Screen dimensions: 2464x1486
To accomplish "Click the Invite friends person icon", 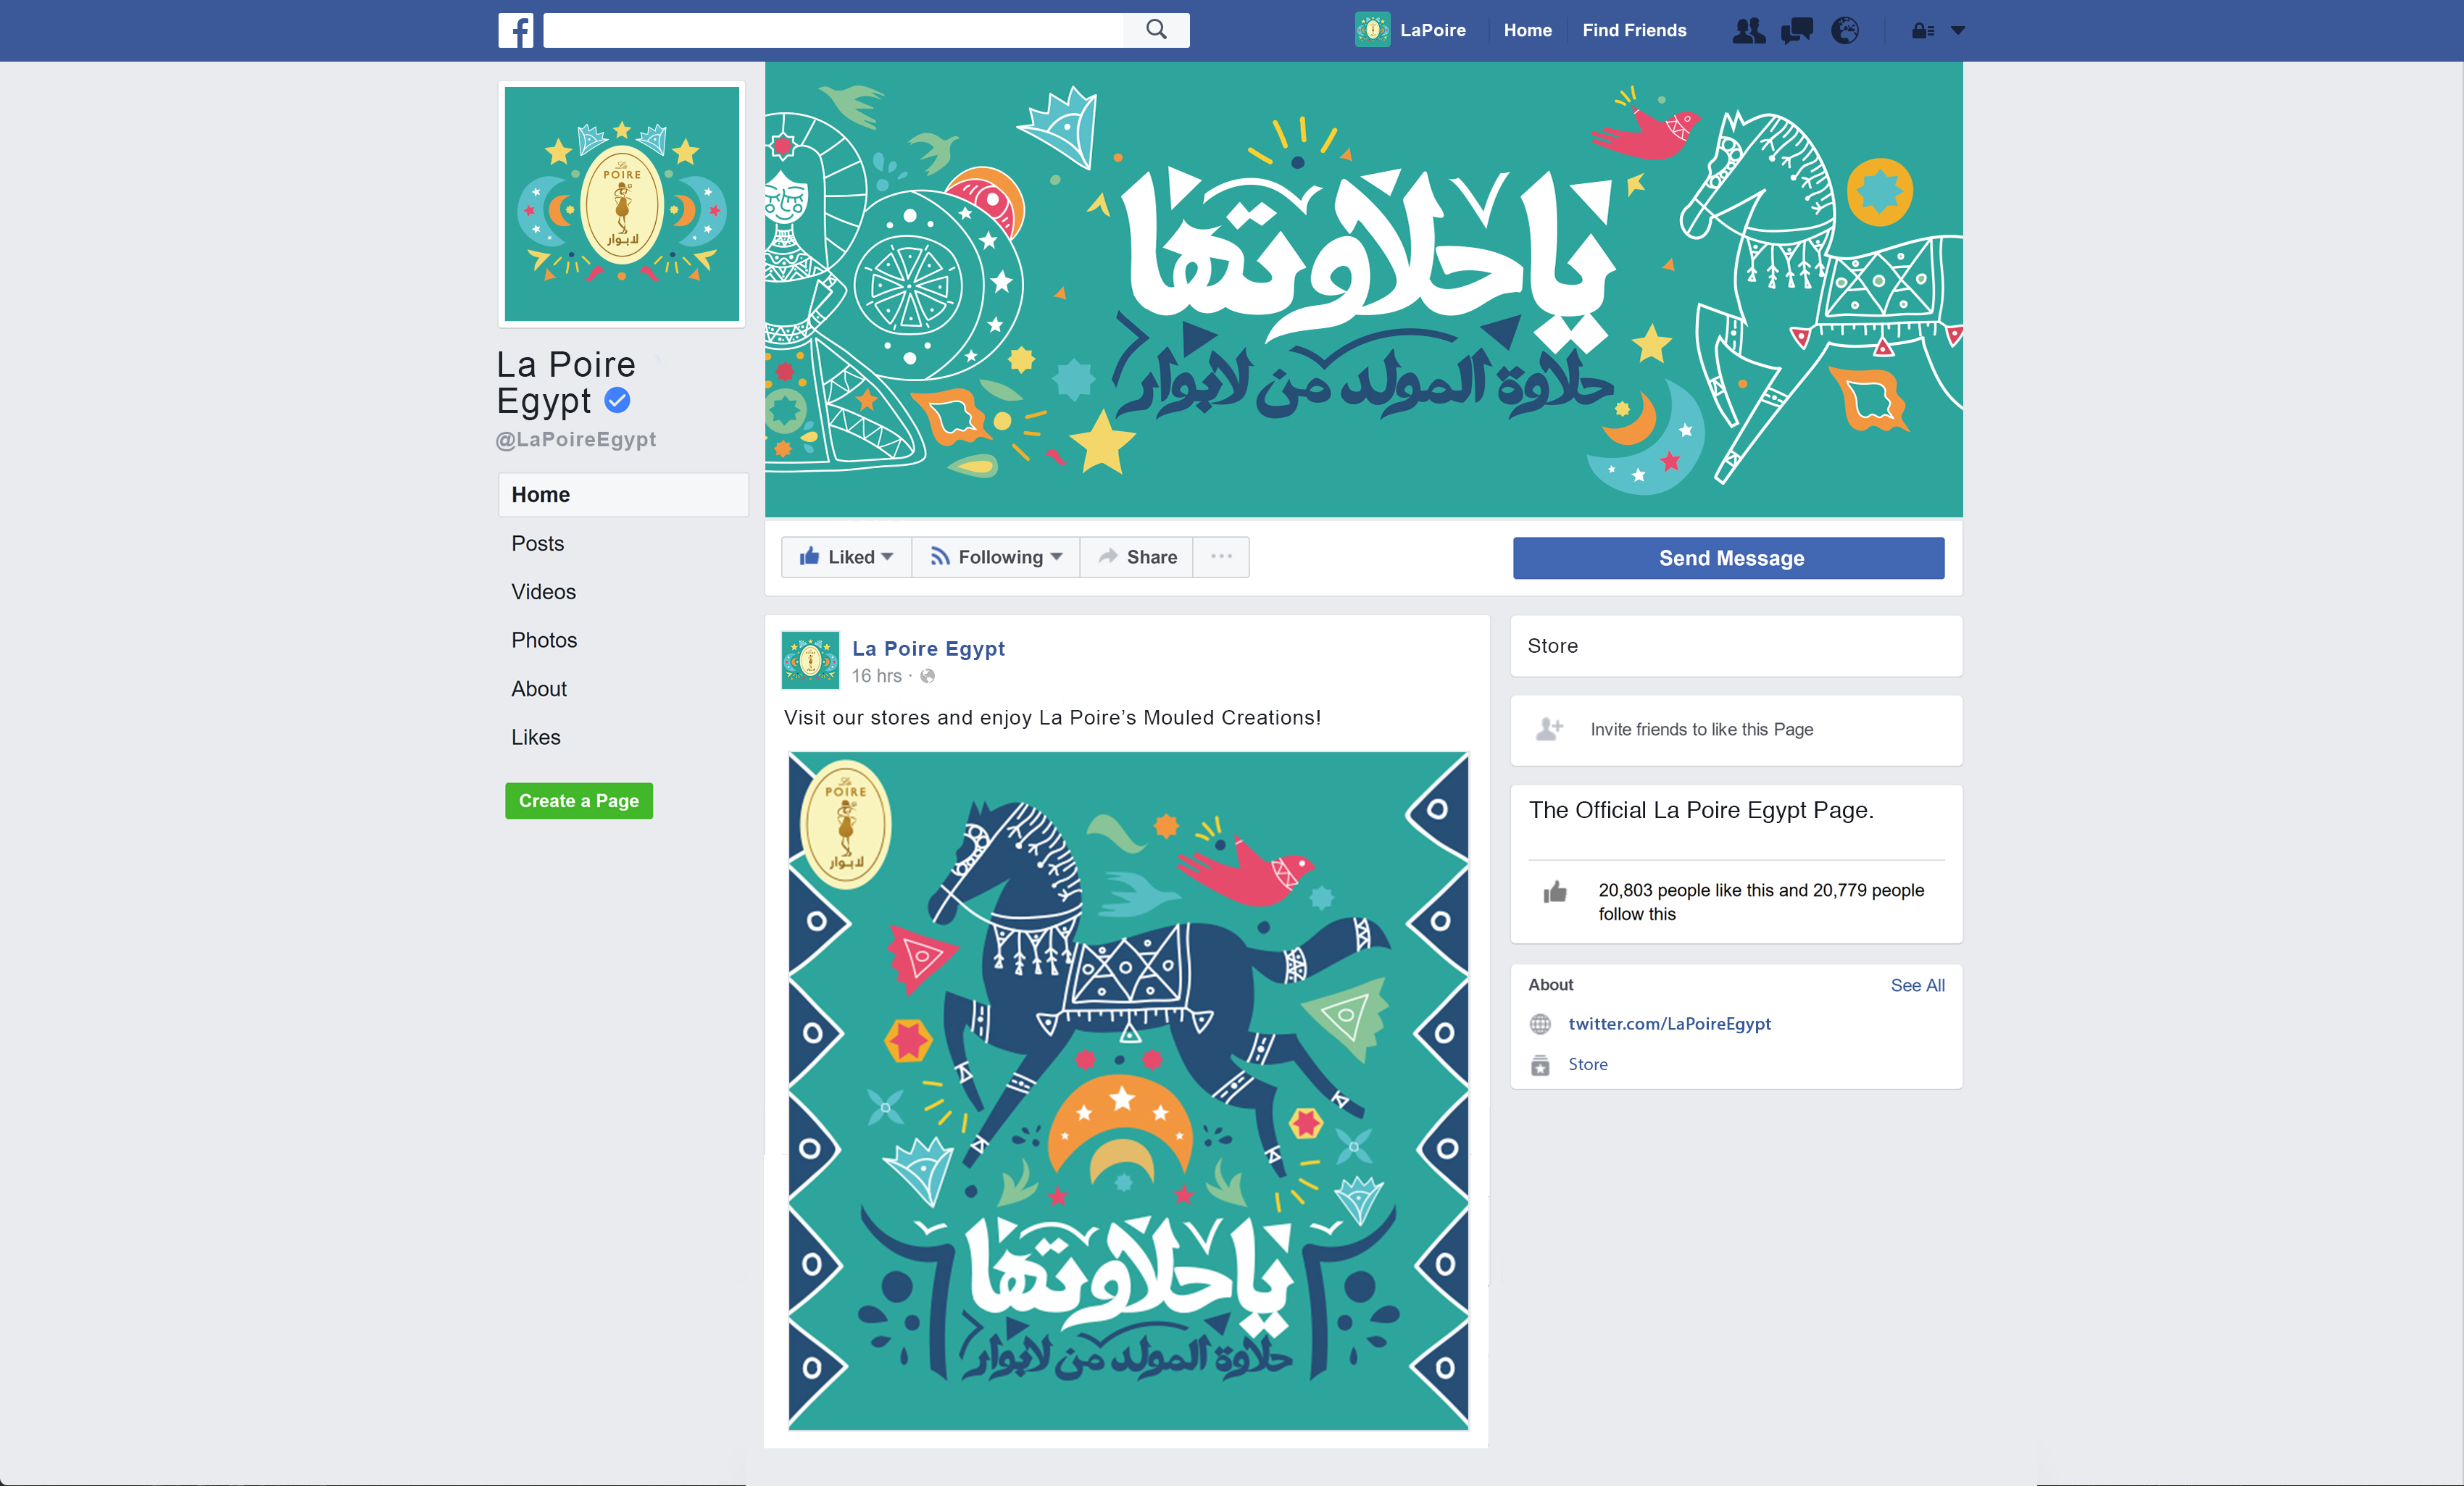I will [x=1549, y=729].
